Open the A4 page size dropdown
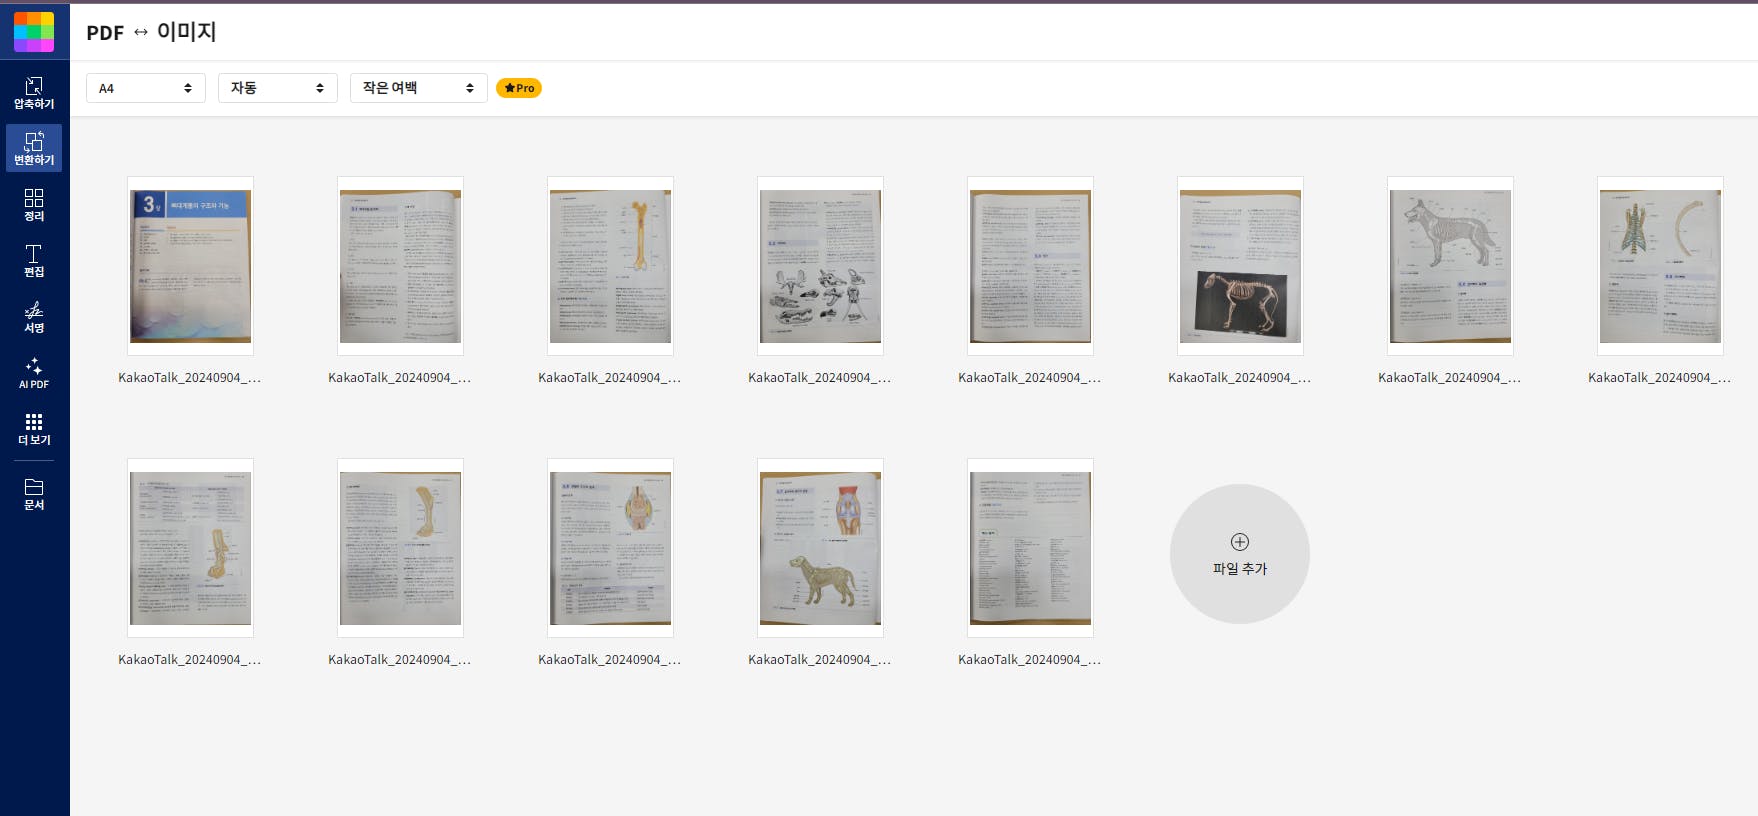 146,88
